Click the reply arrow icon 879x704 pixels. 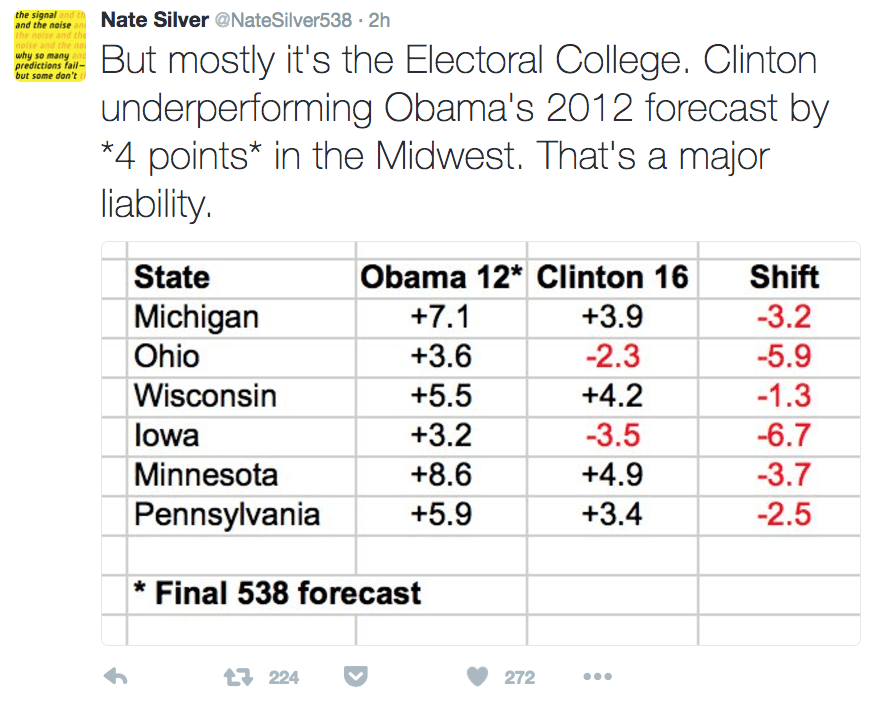[x=116, y=677]
